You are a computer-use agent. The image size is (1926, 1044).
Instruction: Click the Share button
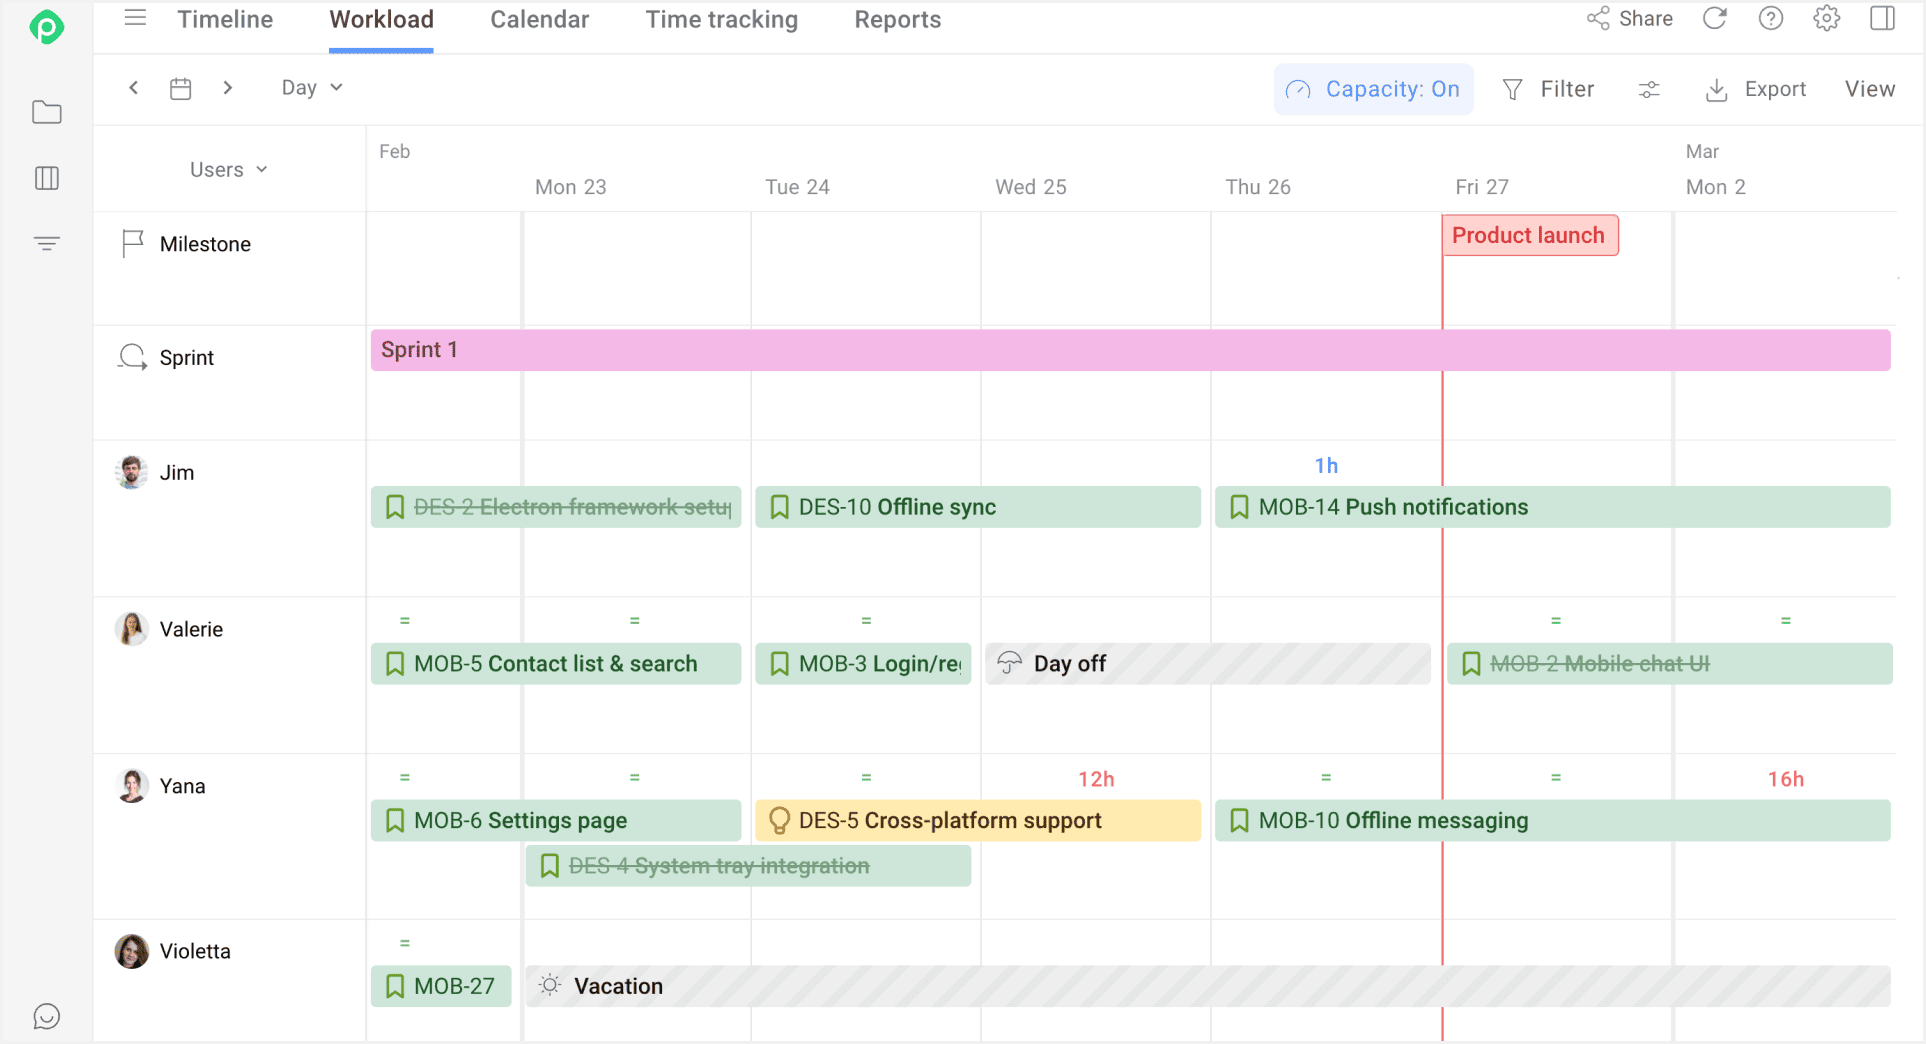point(1630,19)
